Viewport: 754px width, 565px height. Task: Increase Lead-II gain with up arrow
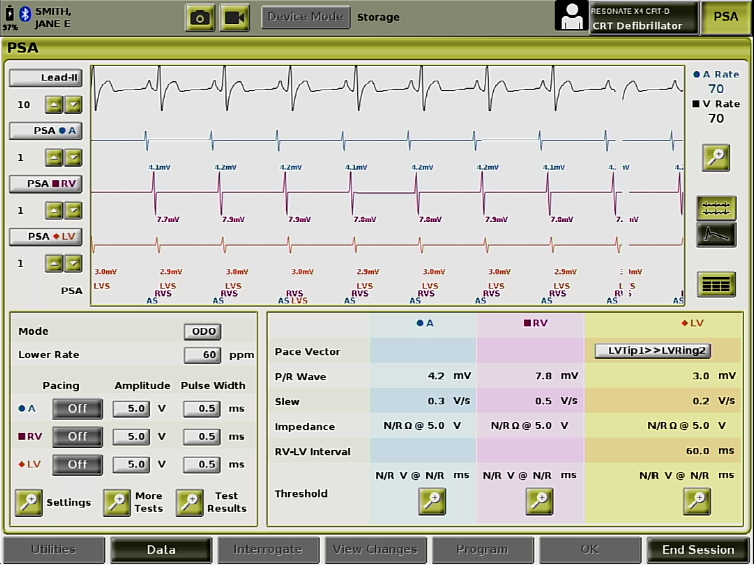(x=54, y=104)
